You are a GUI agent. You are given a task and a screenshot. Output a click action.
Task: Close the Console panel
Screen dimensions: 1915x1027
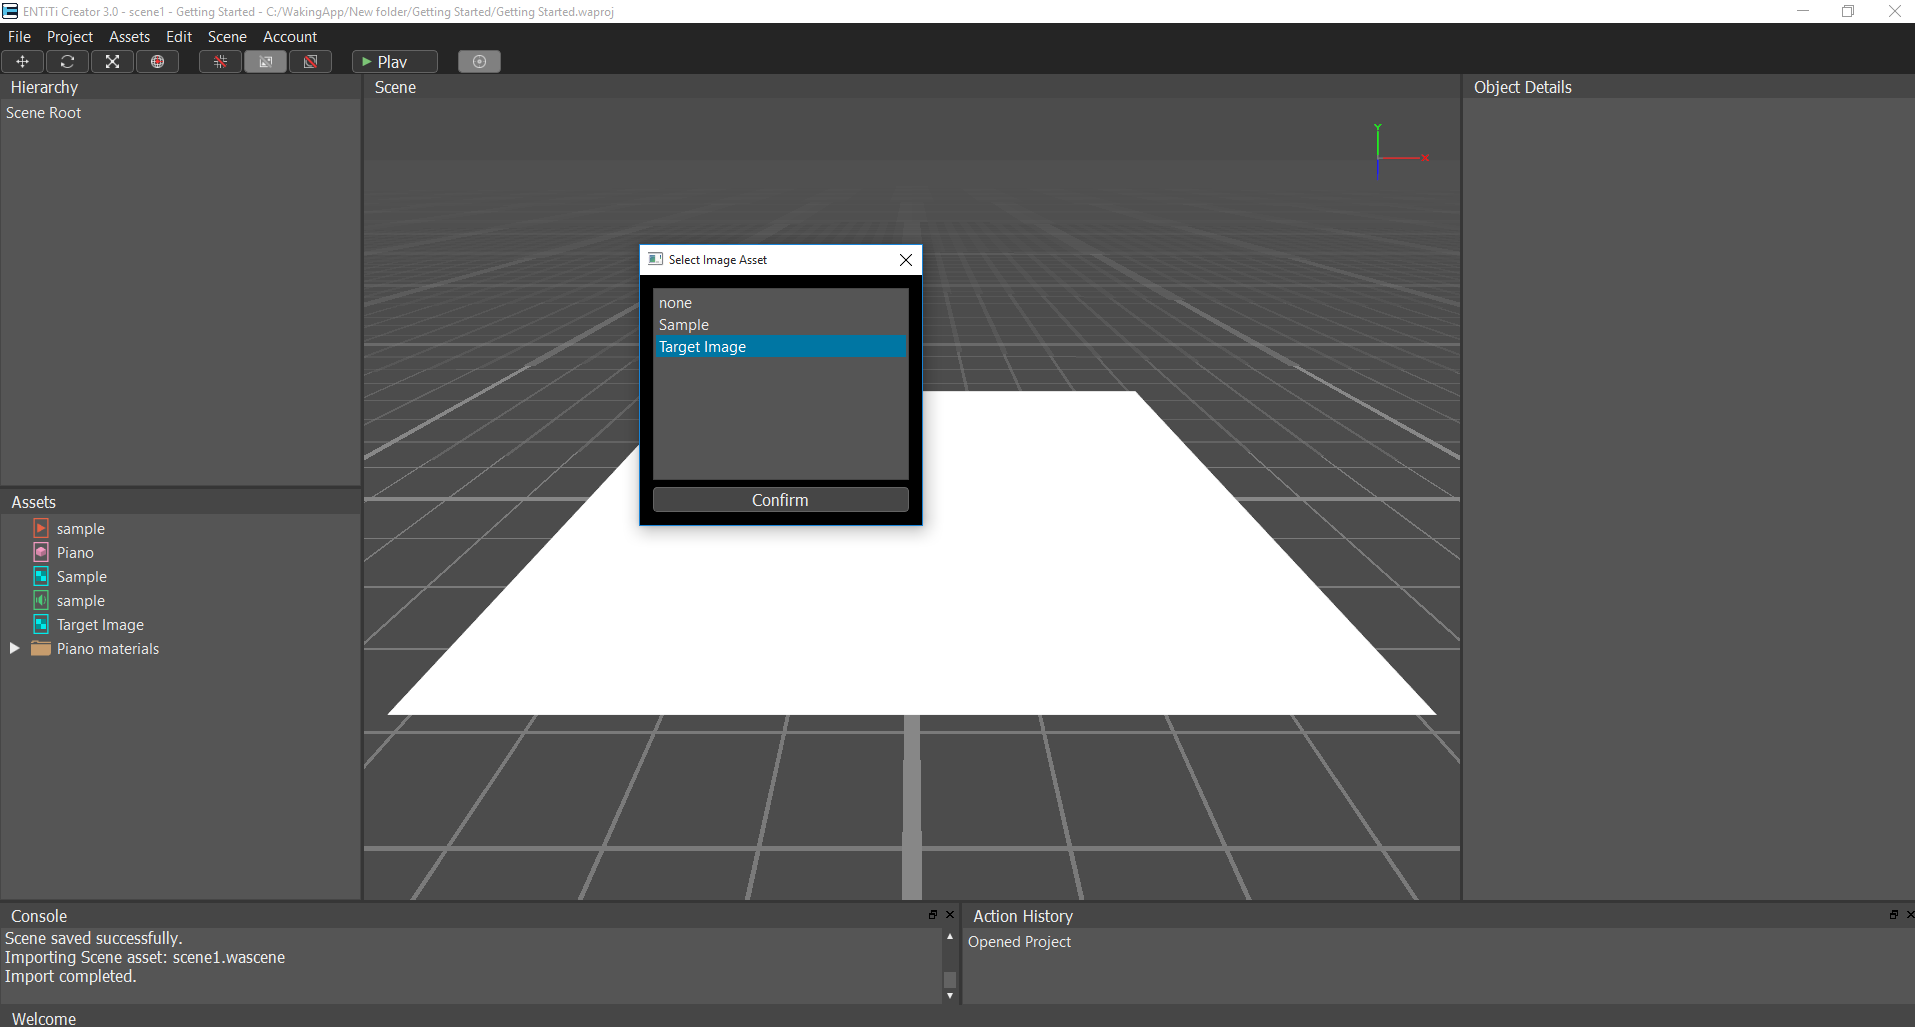(x=950, y=914)
